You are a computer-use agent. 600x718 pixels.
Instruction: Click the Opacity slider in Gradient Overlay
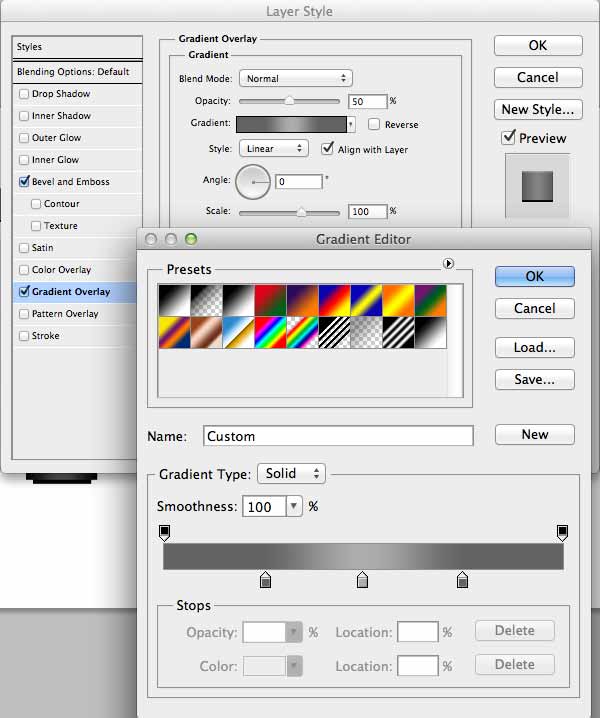point(289,101)
